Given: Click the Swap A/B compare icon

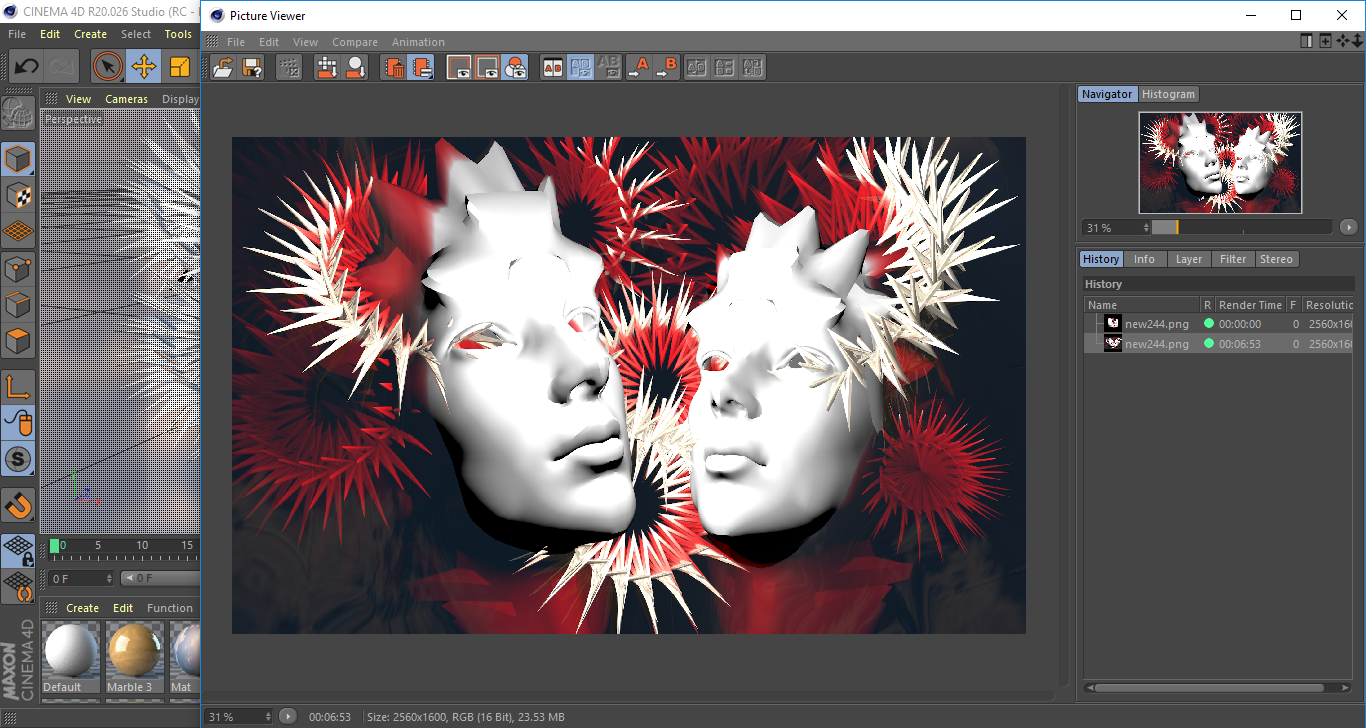Looking at the screenshot, I should click(697, 67).
